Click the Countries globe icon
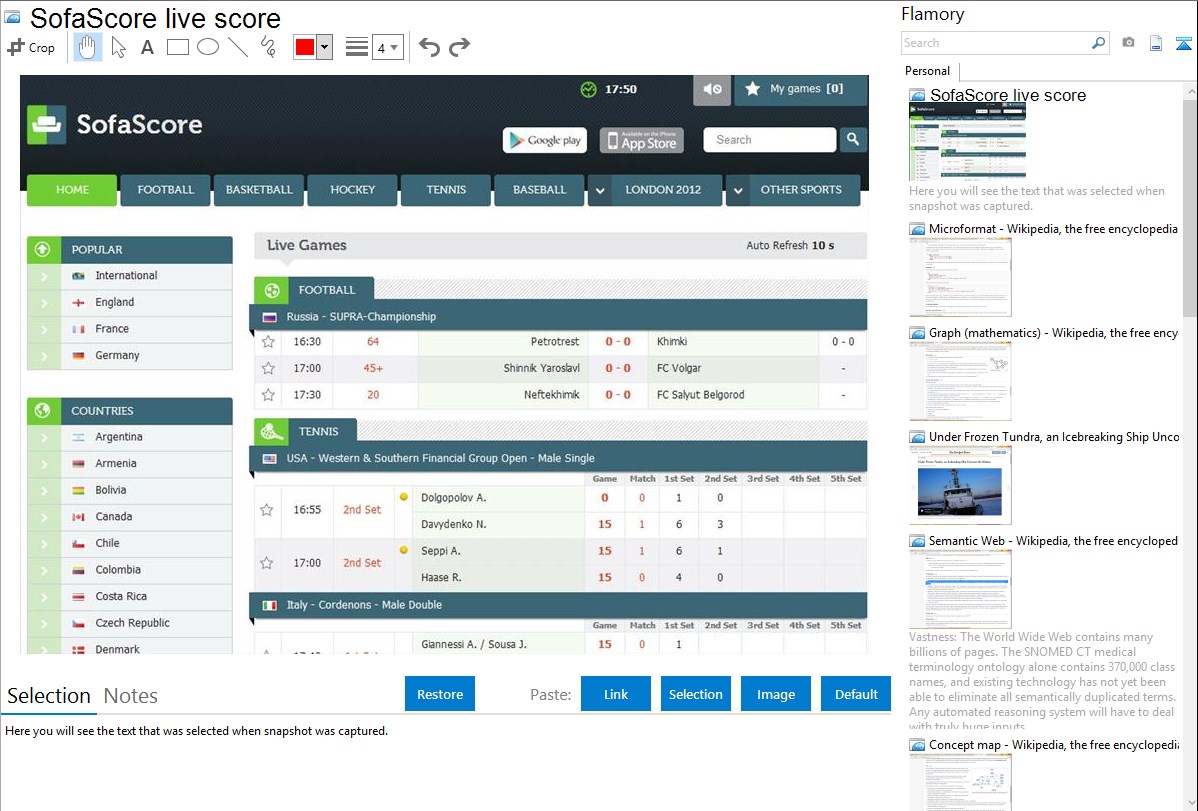The width and height of the screenshot is (1198, 811). pos(44,410)
